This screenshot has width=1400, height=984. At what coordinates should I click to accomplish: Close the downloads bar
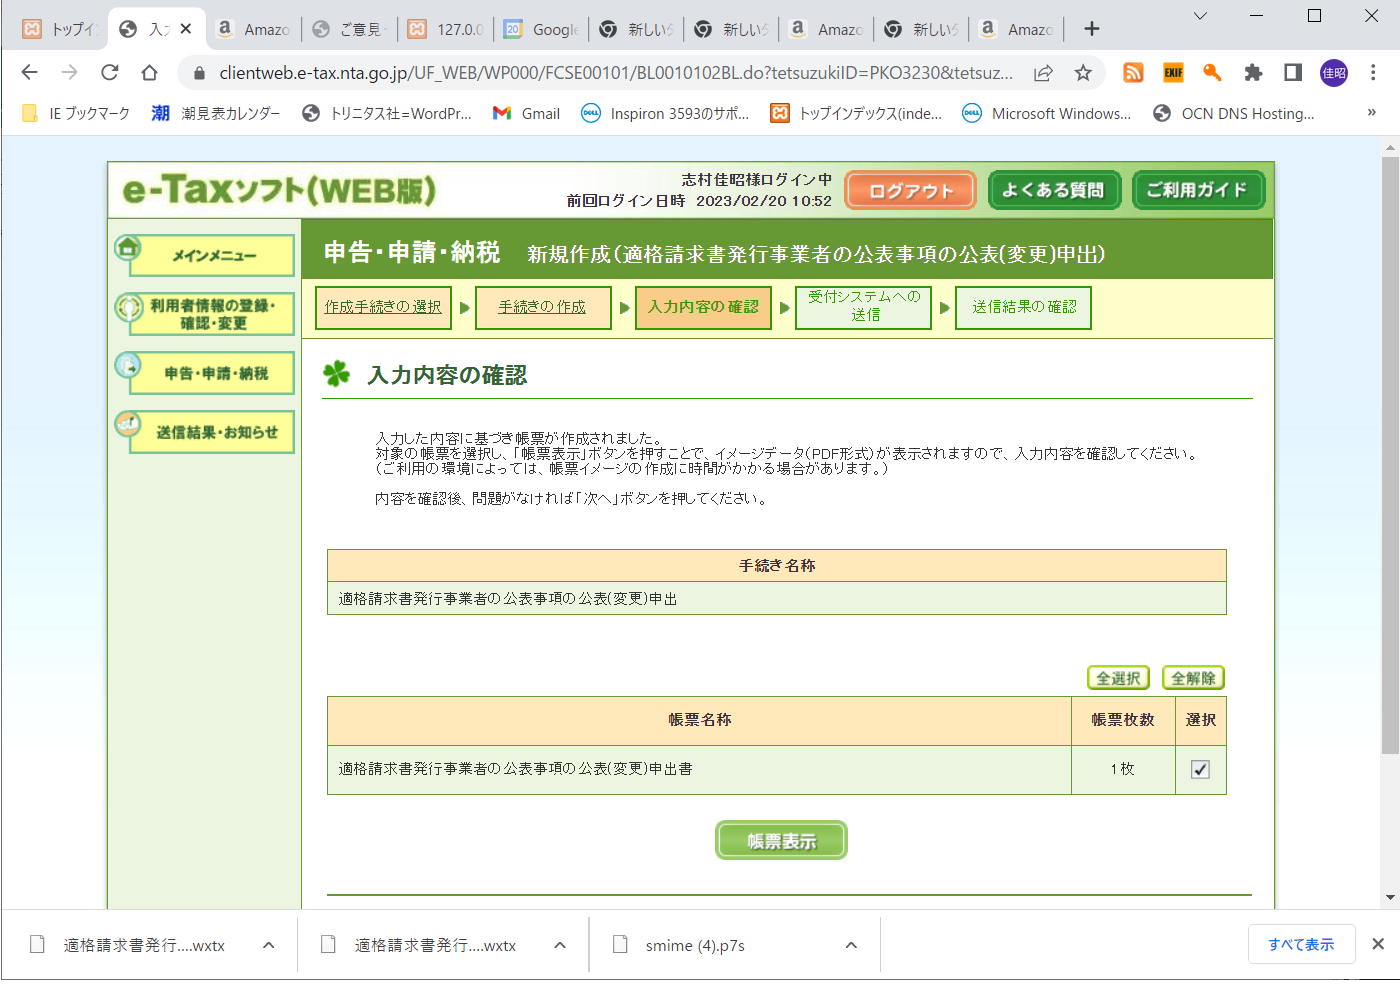1378,944
